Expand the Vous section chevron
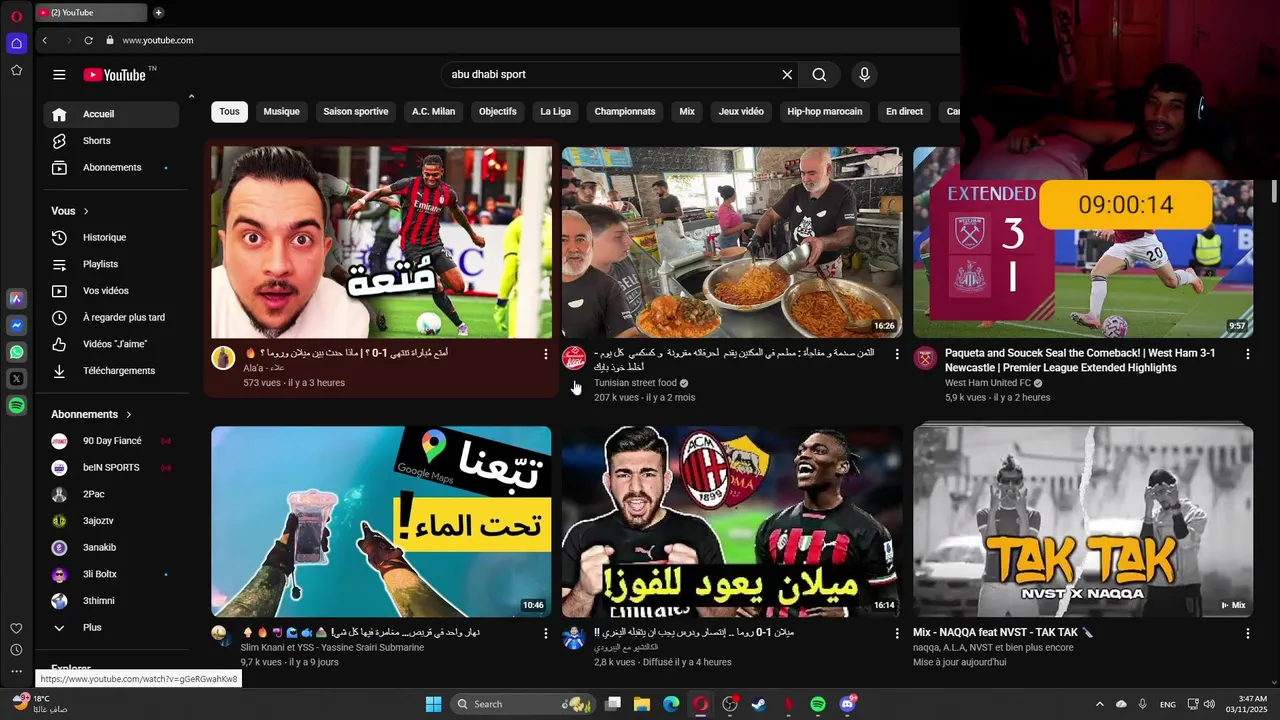 point(86,211)
